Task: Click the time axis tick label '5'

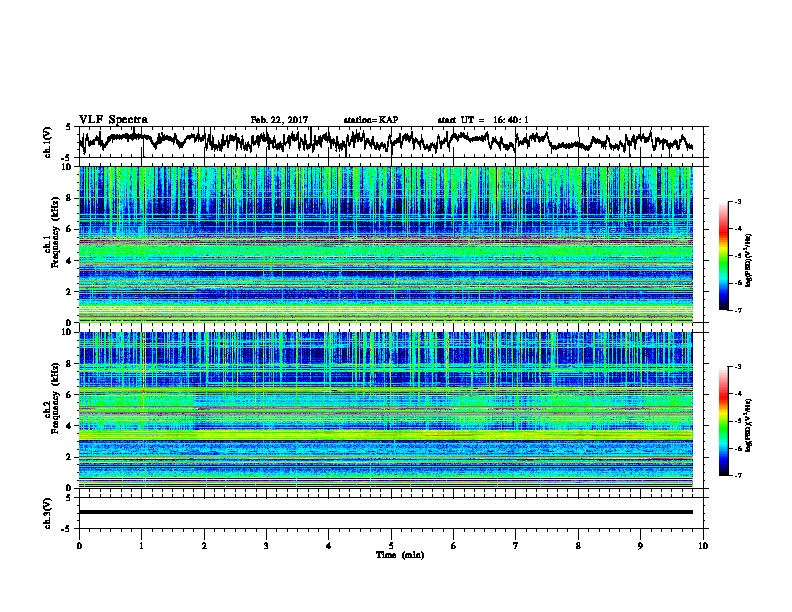Action: coord(391,546)
